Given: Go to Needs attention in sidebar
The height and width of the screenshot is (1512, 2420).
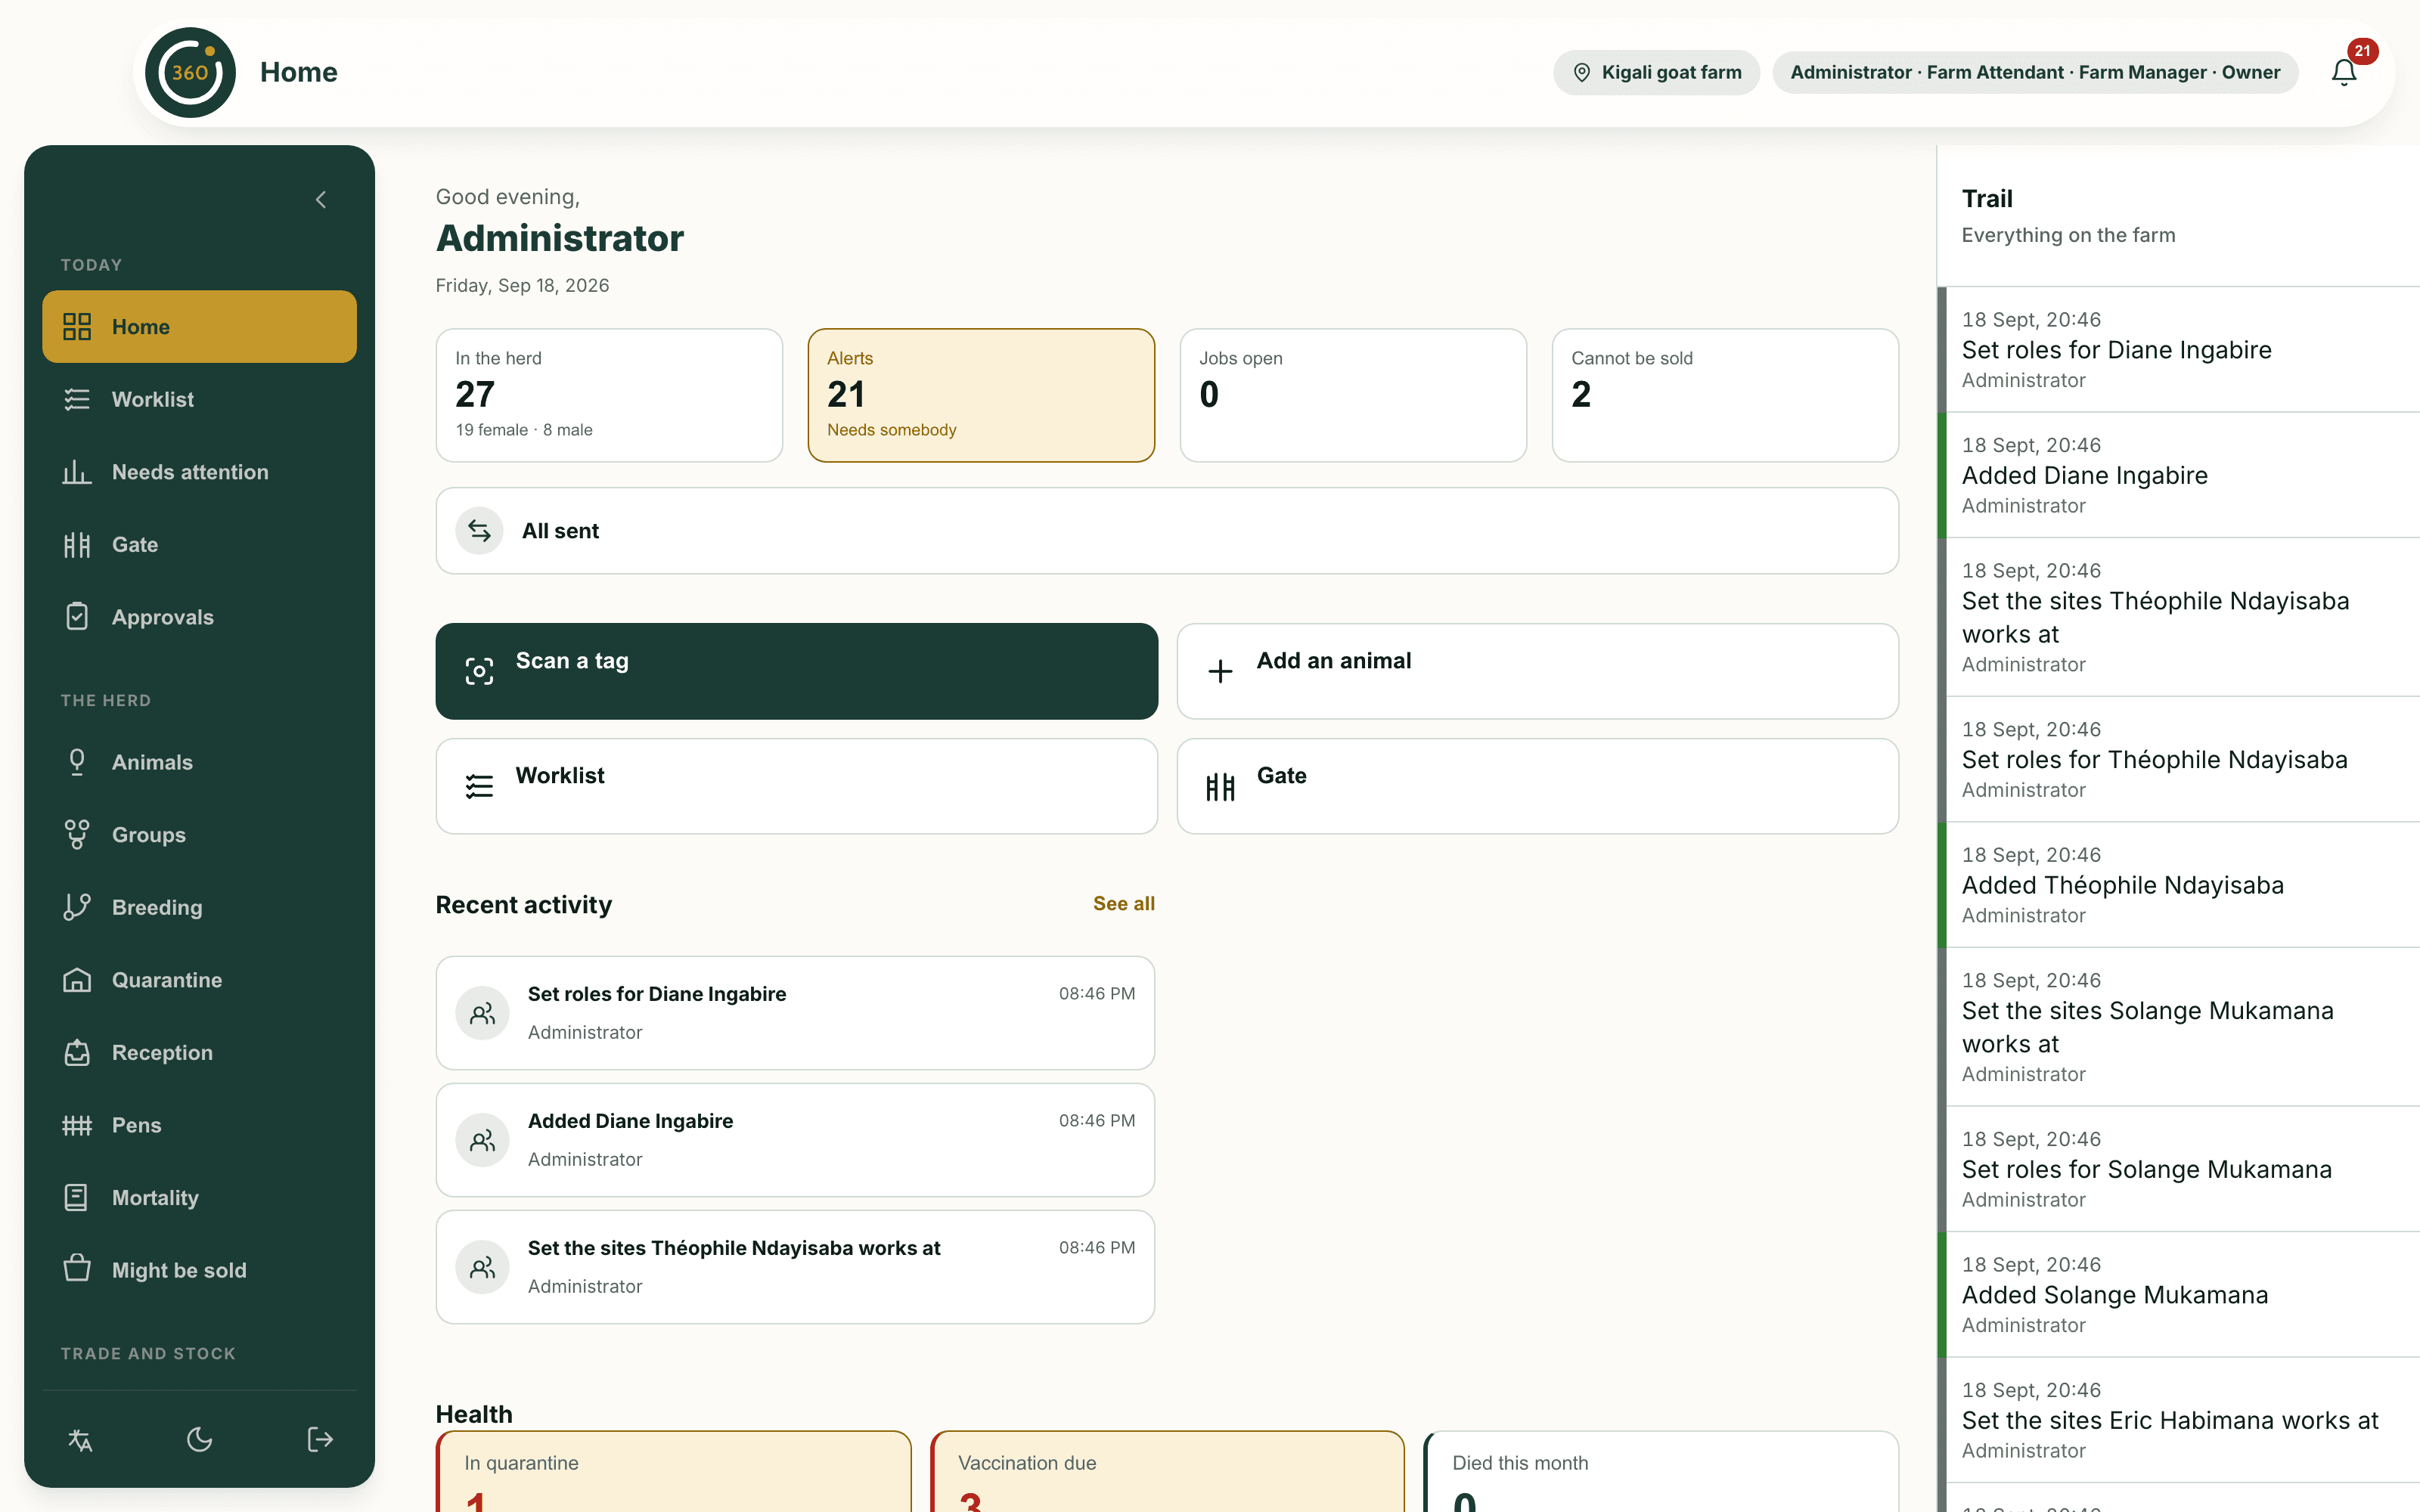Looking at the screenshot, I should pos(199,472).
